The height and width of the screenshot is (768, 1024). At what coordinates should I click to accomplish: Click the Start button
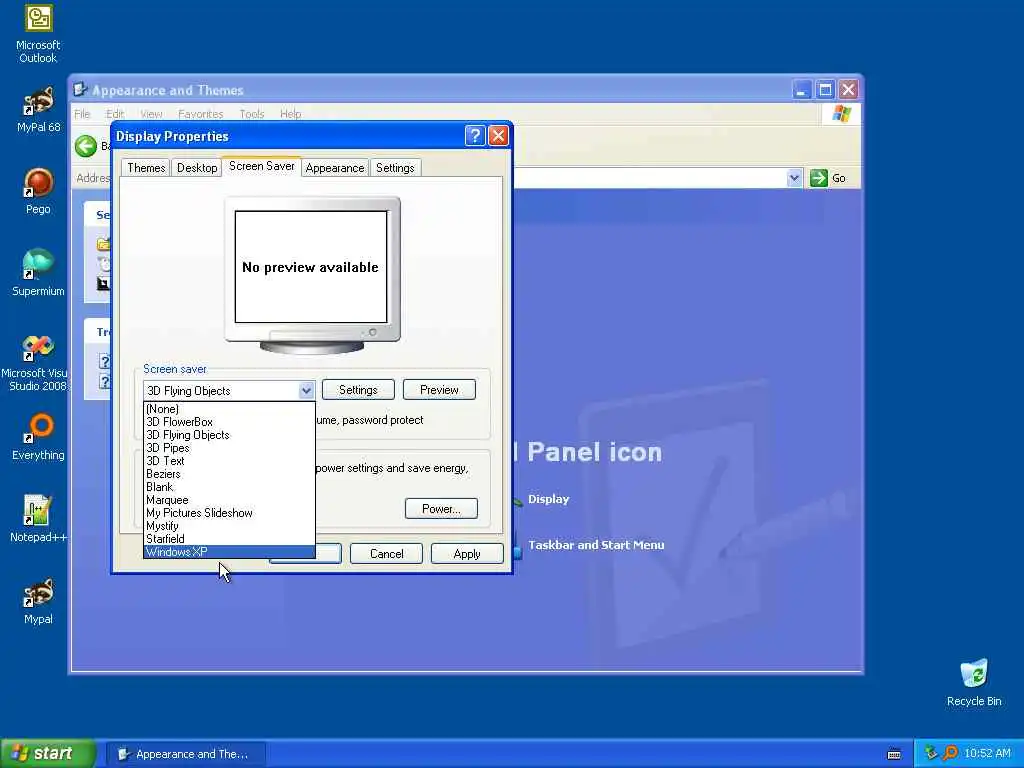click(x=48, y=753)
